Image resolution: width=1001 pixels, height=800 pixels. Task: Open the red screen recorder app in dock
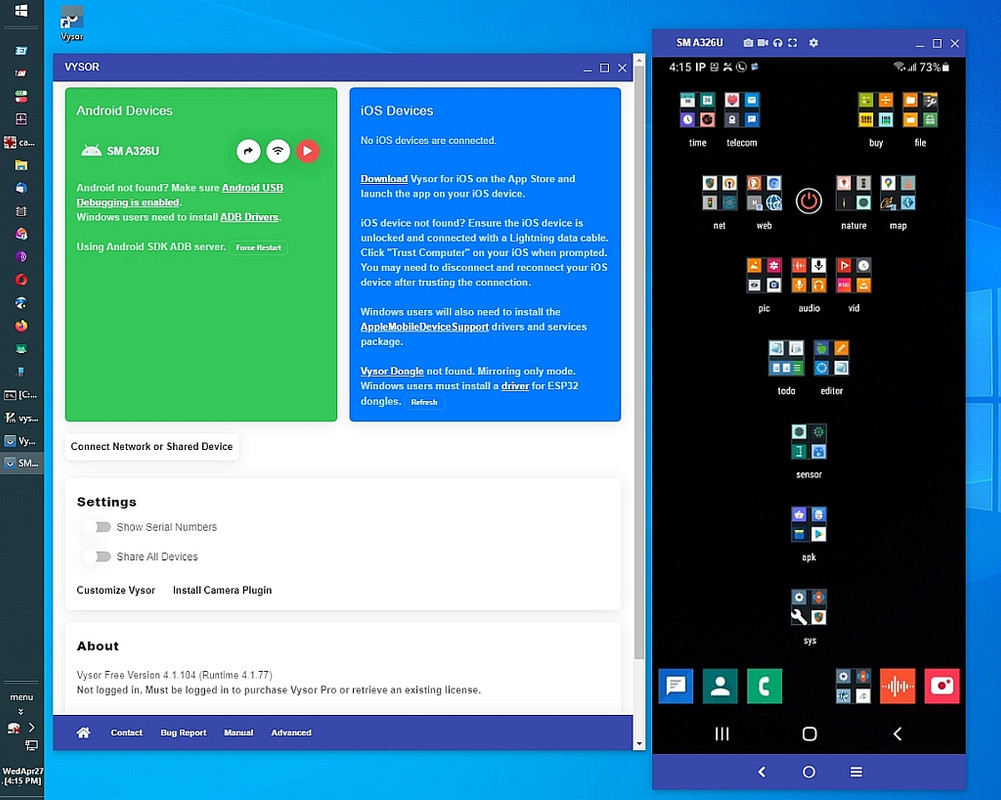[942, 686]
